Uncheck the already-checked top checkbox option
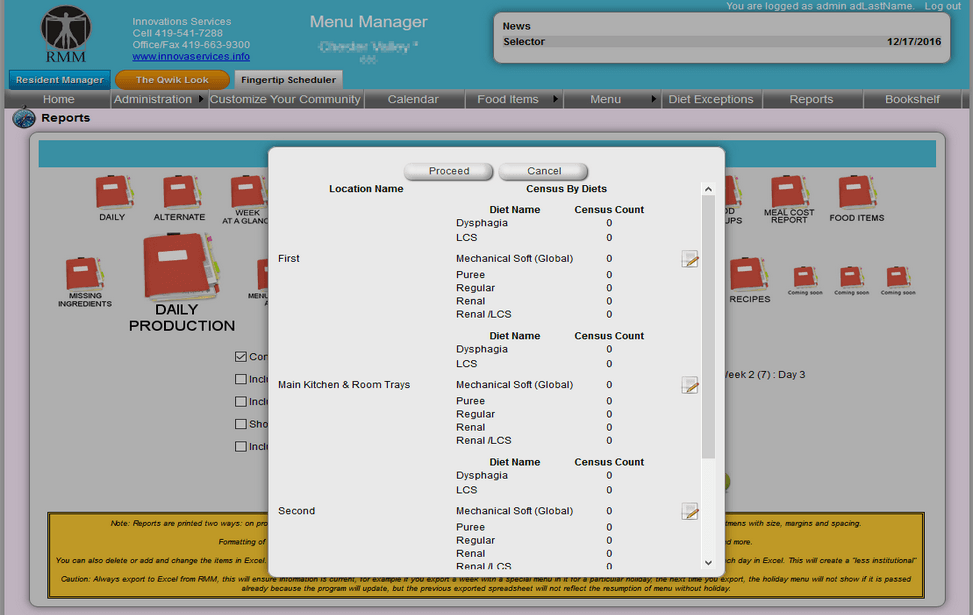973x615 pixels. click(241, 356)
